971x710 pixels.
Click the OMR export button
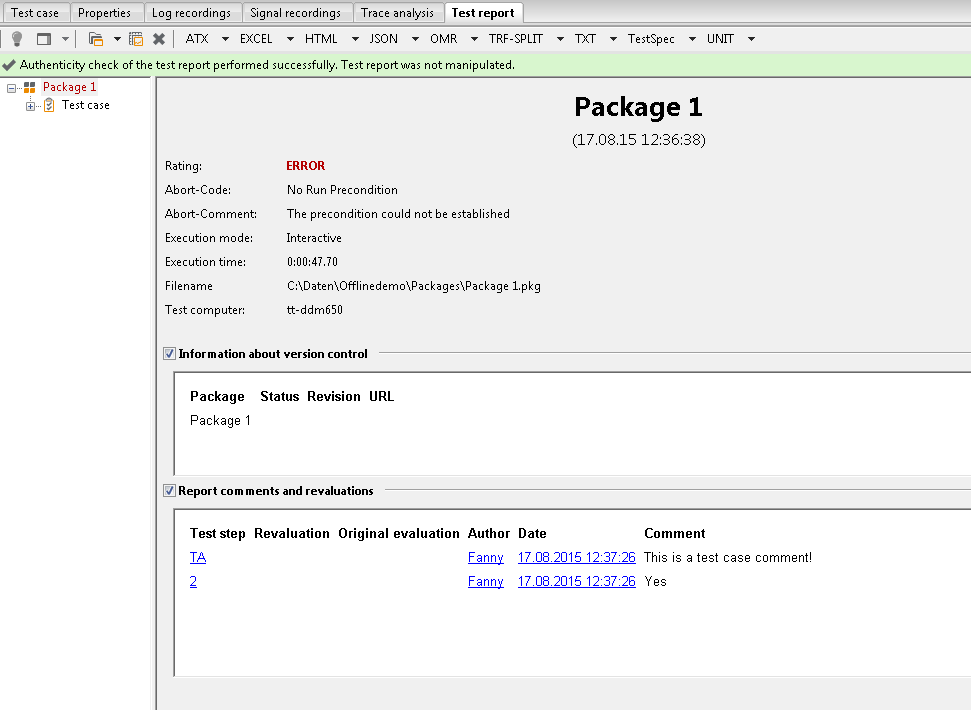point(443,39)
